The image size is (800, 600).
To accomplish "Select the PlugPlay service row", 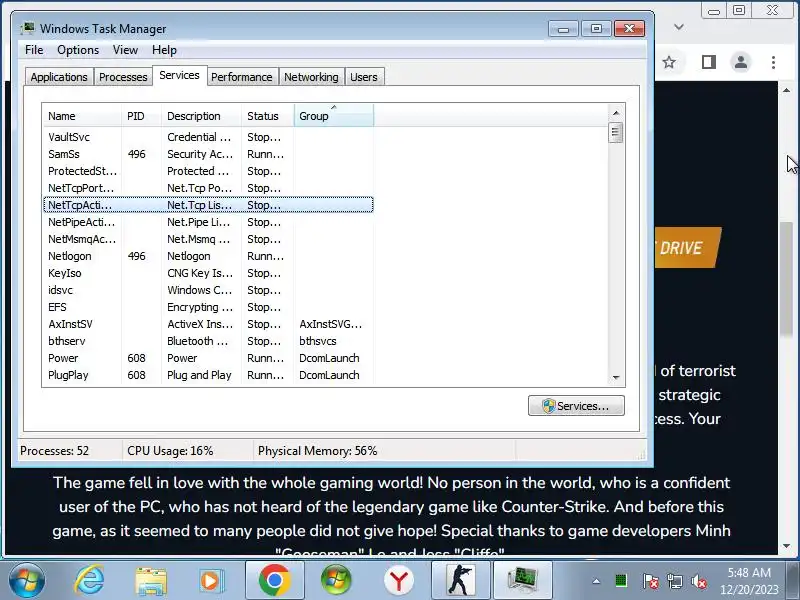I will pyautogui.click(x=208, y=375).
